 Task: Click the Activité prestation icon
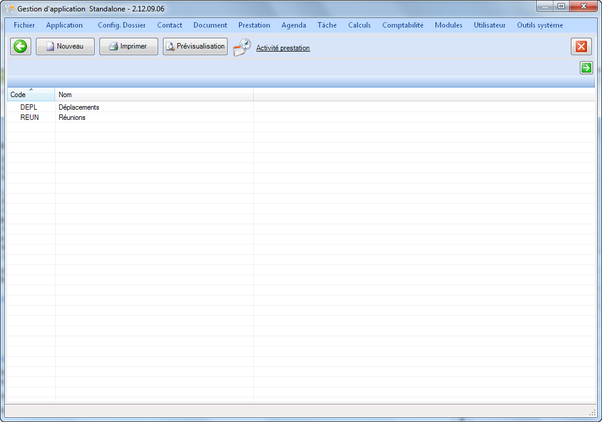pos(242,47)
